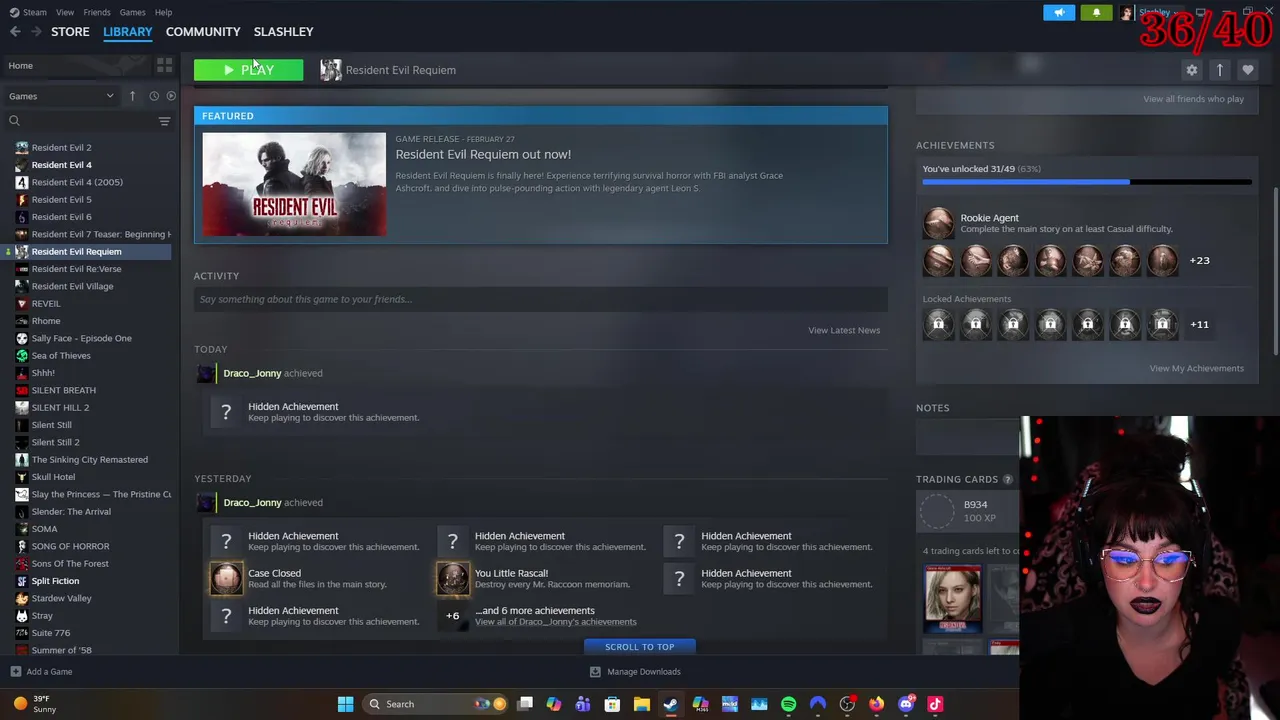The width and height of the screenshot is (1280, 720).
Task: Open the Help menu
Action: (163, 12)
